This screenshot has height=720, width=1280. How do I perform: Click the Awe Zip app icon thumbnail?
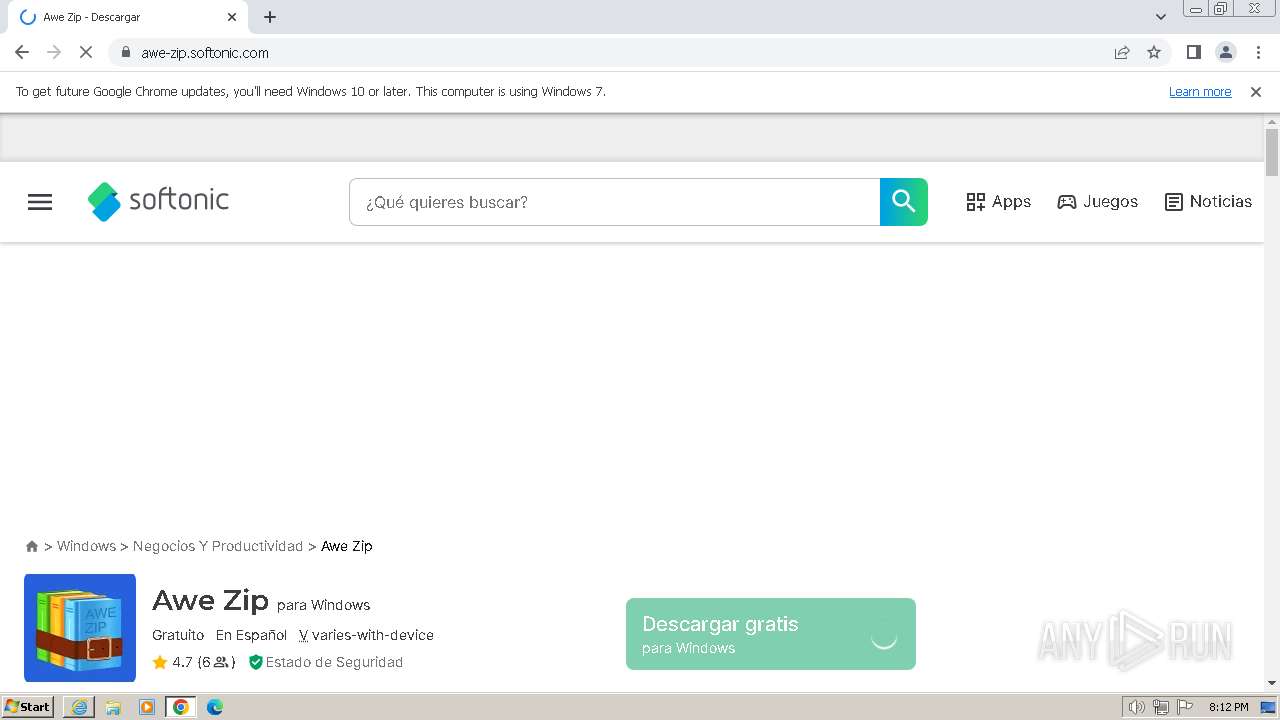tap(80, 628)
